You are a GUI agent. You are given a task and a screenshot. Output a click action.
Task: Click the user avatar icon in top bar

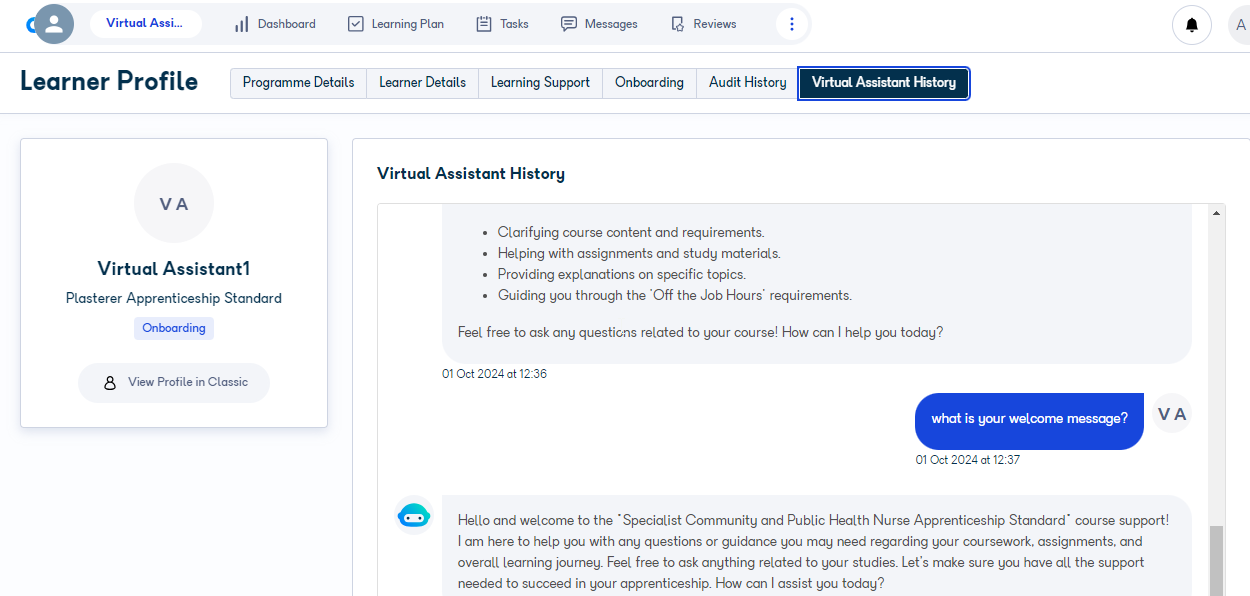pyautogui.click(x=55, y=24)
